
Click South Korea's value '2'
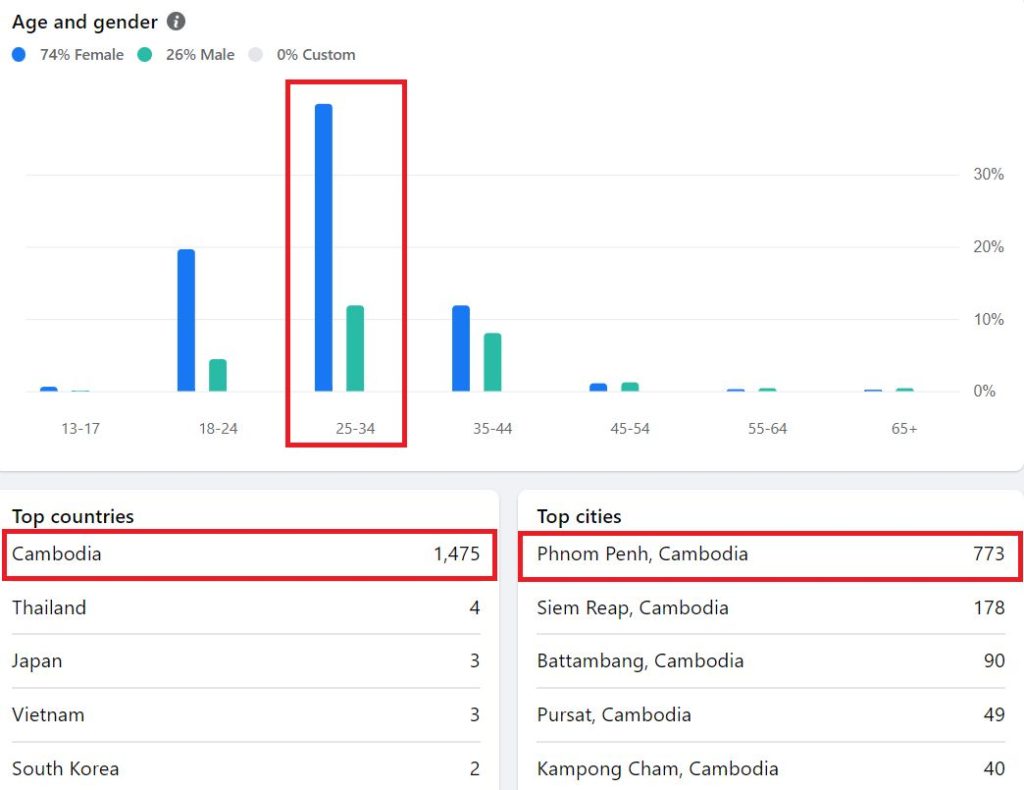(x=475, y=768)
